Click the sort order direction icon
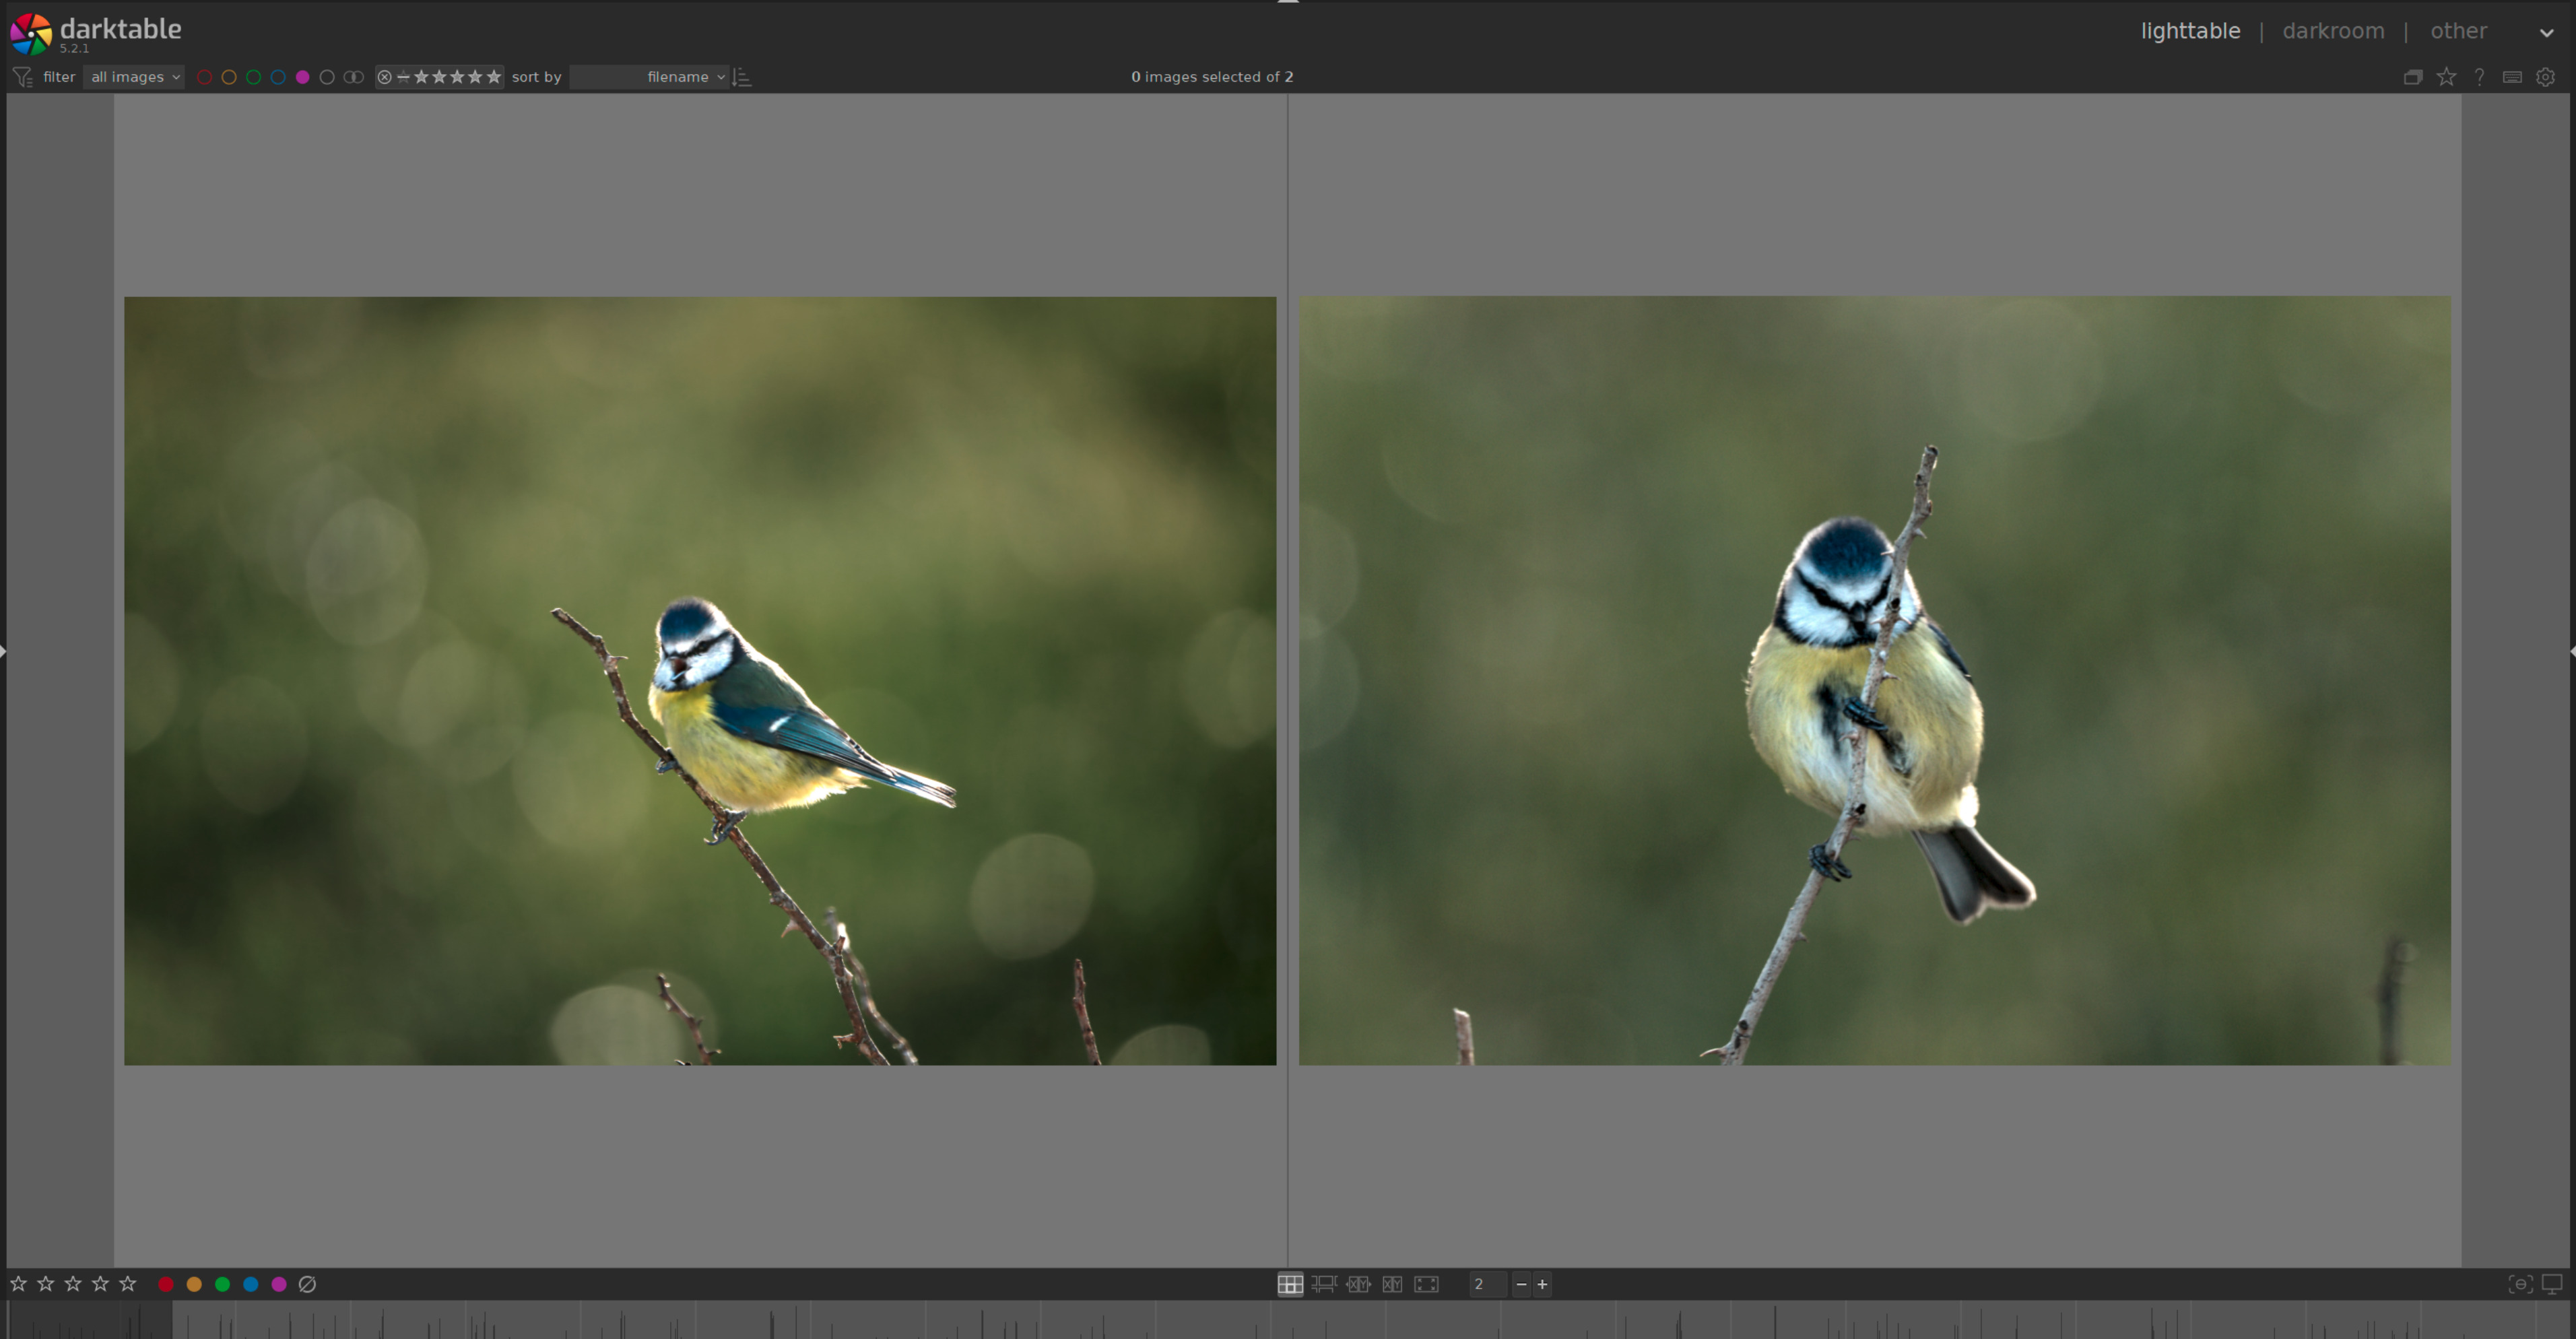2576x1339 pixels. tap(741, 77)
